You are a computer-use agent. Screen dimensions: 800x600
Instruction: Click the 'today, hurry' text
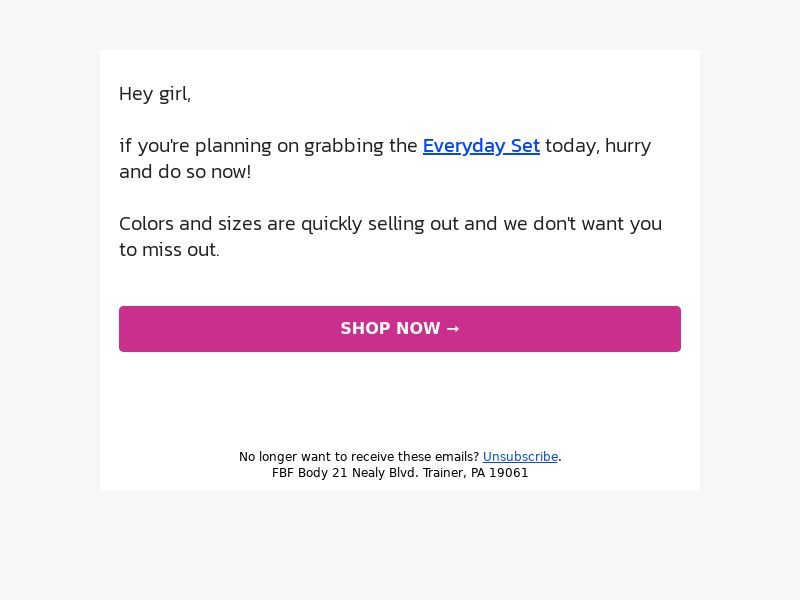pos(598,146)
